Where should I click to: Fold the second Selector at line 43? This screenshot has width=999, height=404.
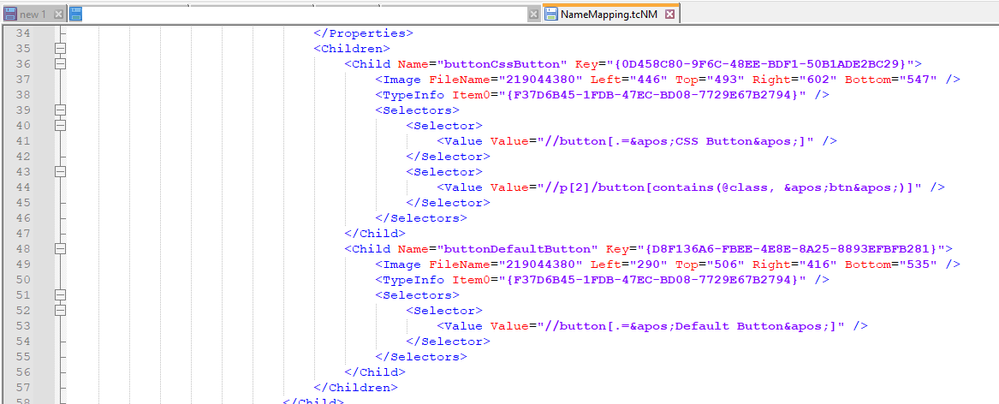(x=60, y=172)
